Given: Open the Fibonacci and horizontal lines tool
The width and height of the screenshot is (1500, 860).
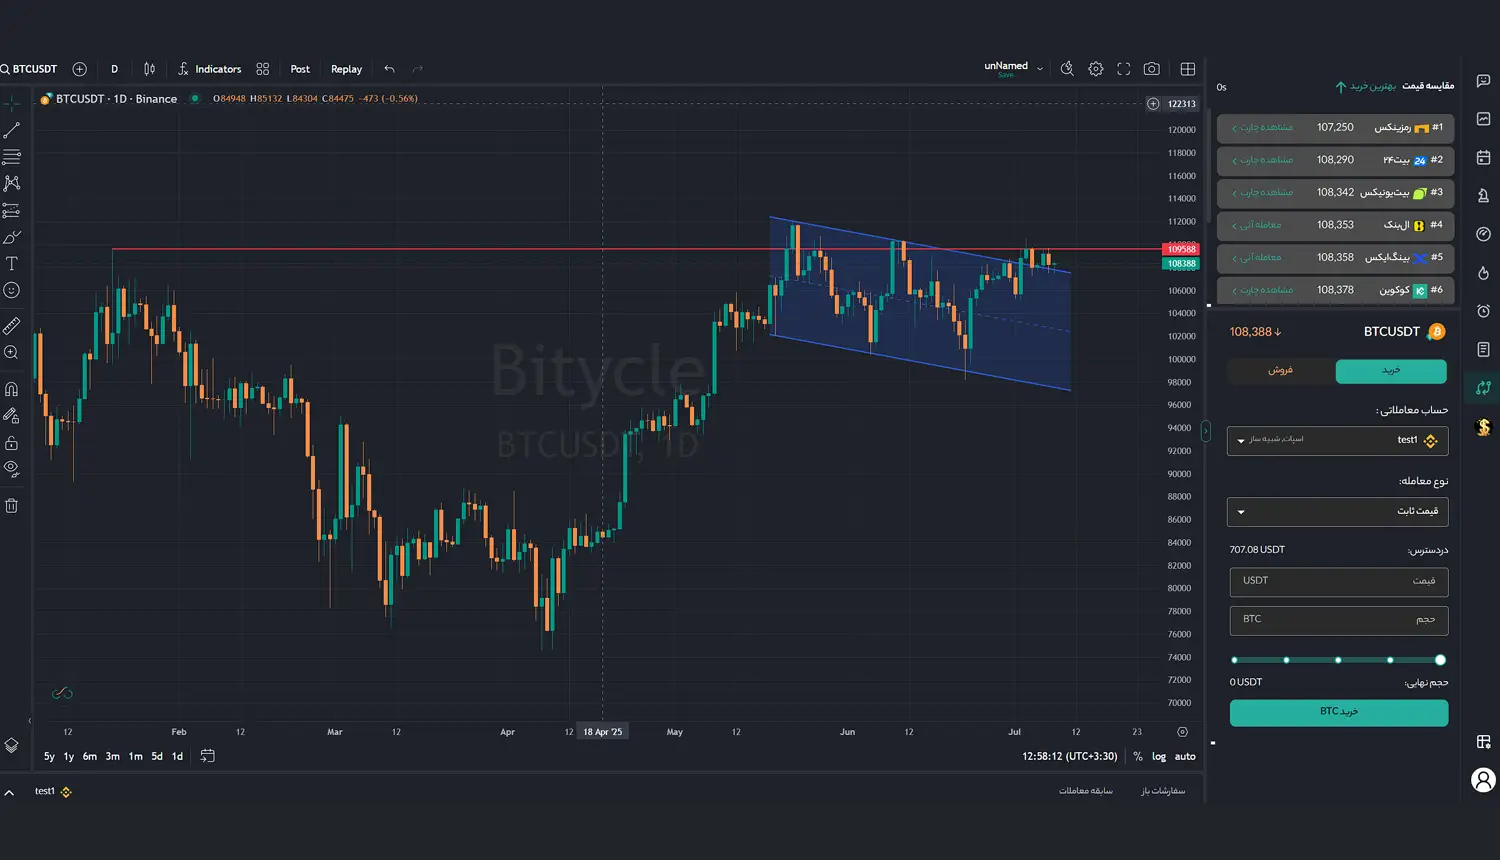Looking at the screenshot, I should 12,157.
